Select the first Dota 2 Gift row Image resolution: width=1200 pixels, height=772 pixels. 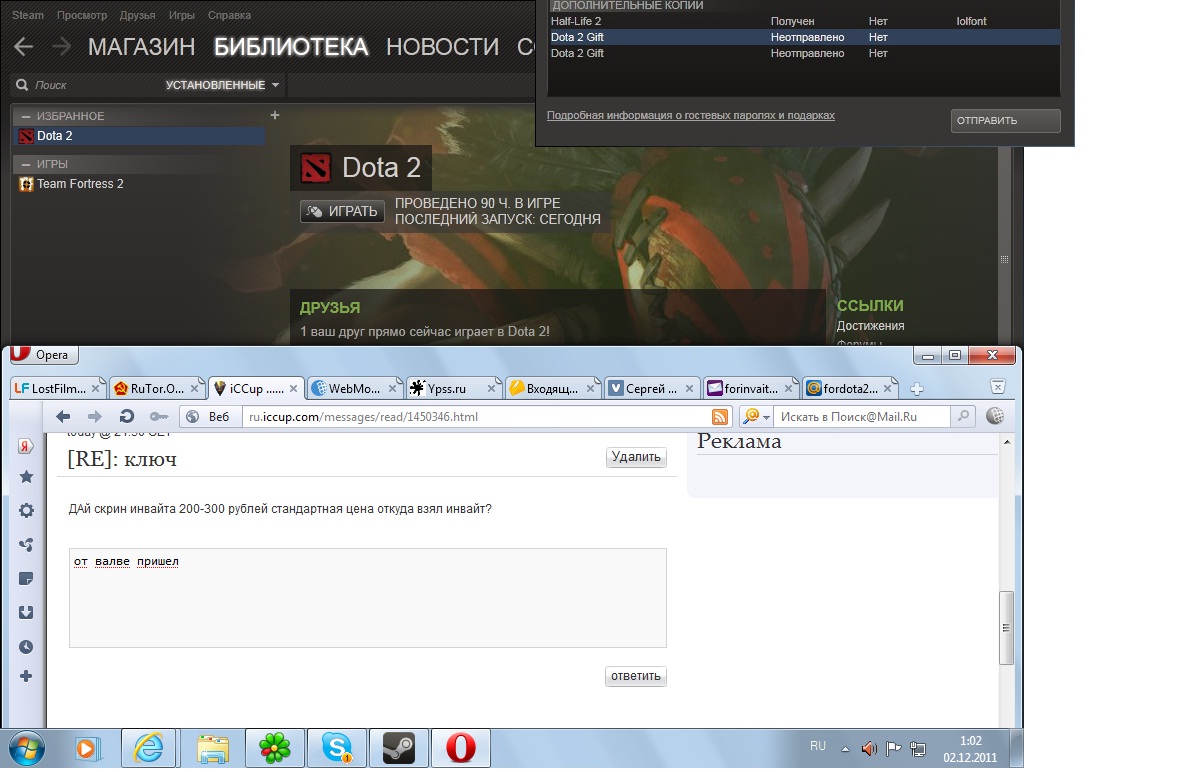point(805,37)
